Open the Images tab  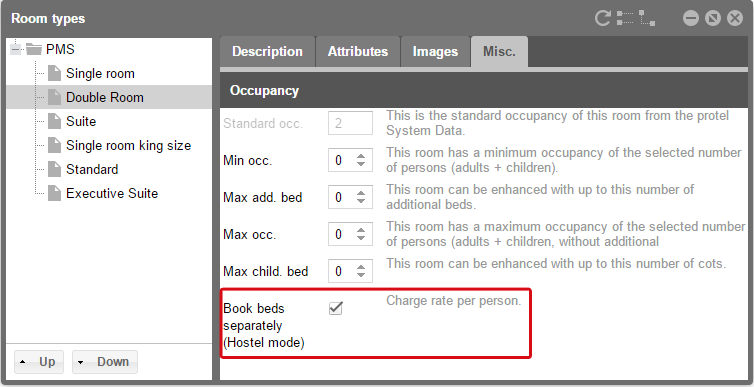pyautogui.click(x=435, y=51)
